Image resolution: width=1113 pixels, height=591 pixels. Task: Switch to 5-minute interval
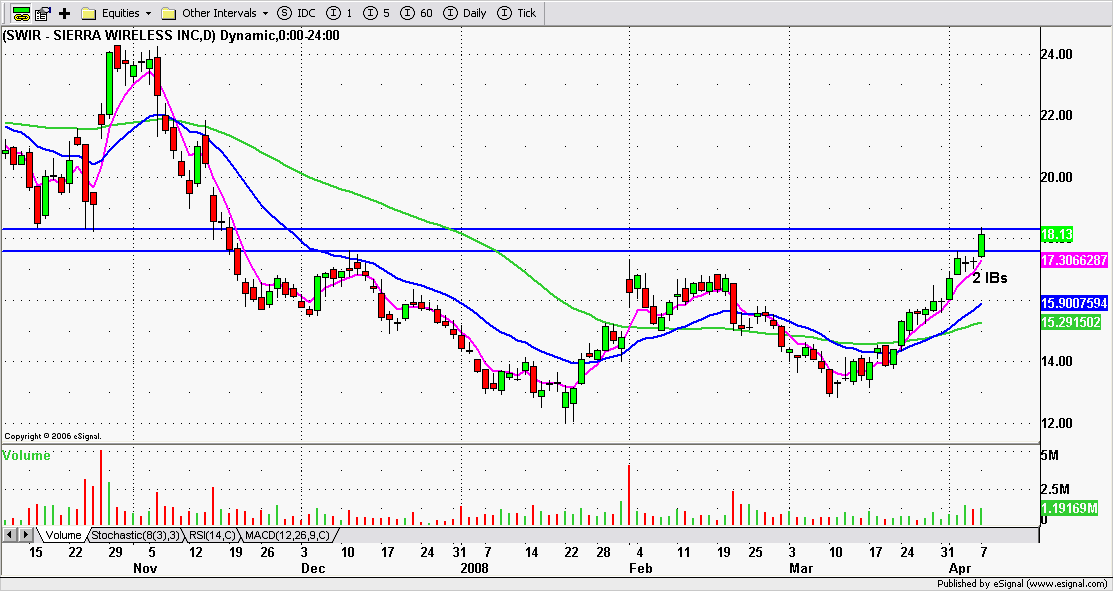point(378,13)
